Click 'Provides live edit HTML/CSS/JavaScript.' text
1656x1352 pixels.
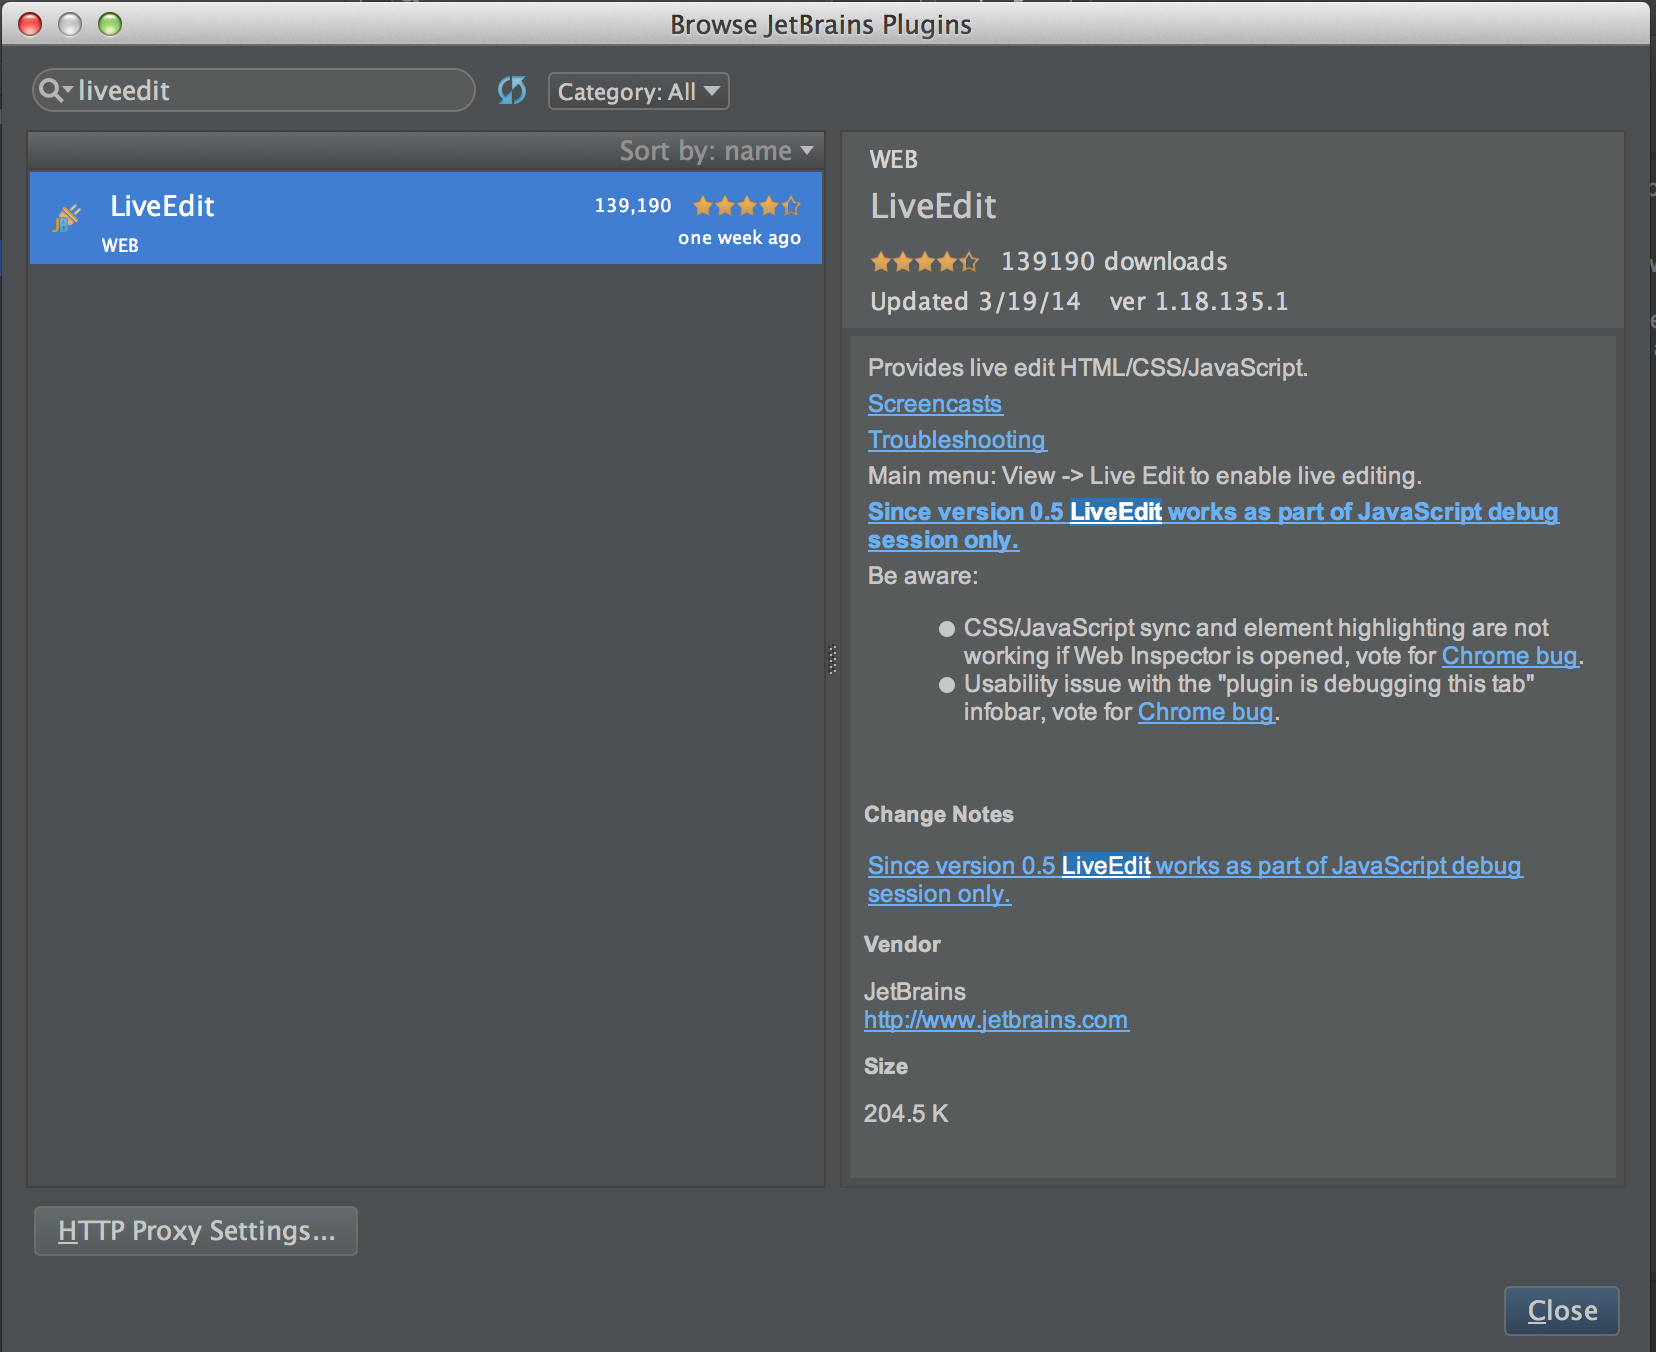click(x=1088, y=368)
